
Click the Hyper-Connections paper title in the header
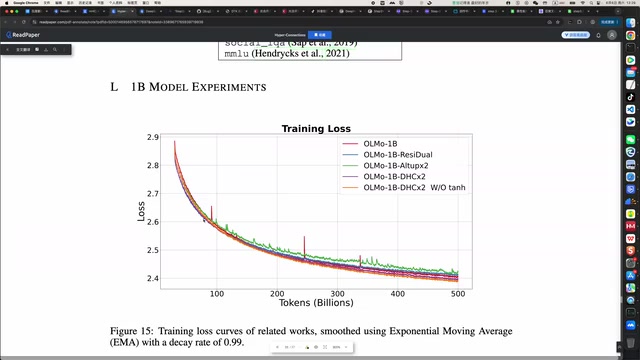290,35
